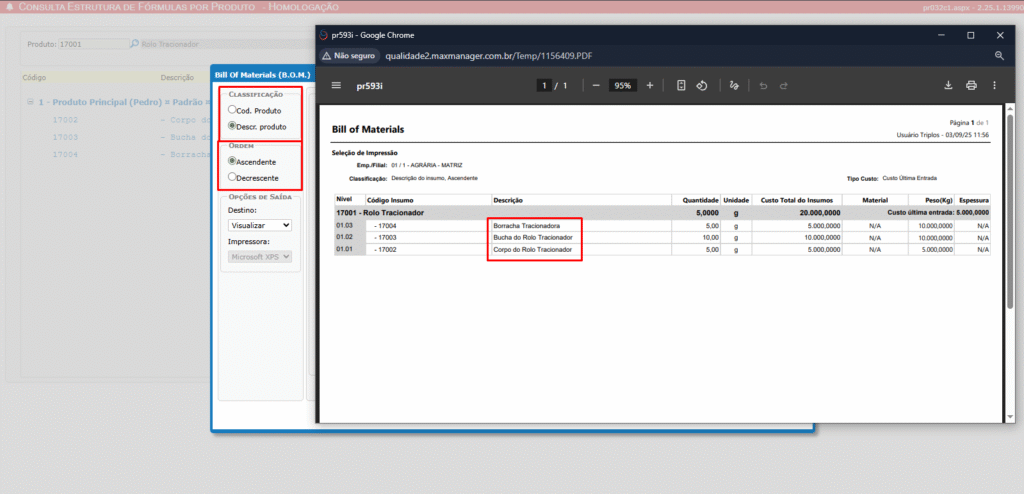Choose 'Ascendente' sort order

point(232,161)
